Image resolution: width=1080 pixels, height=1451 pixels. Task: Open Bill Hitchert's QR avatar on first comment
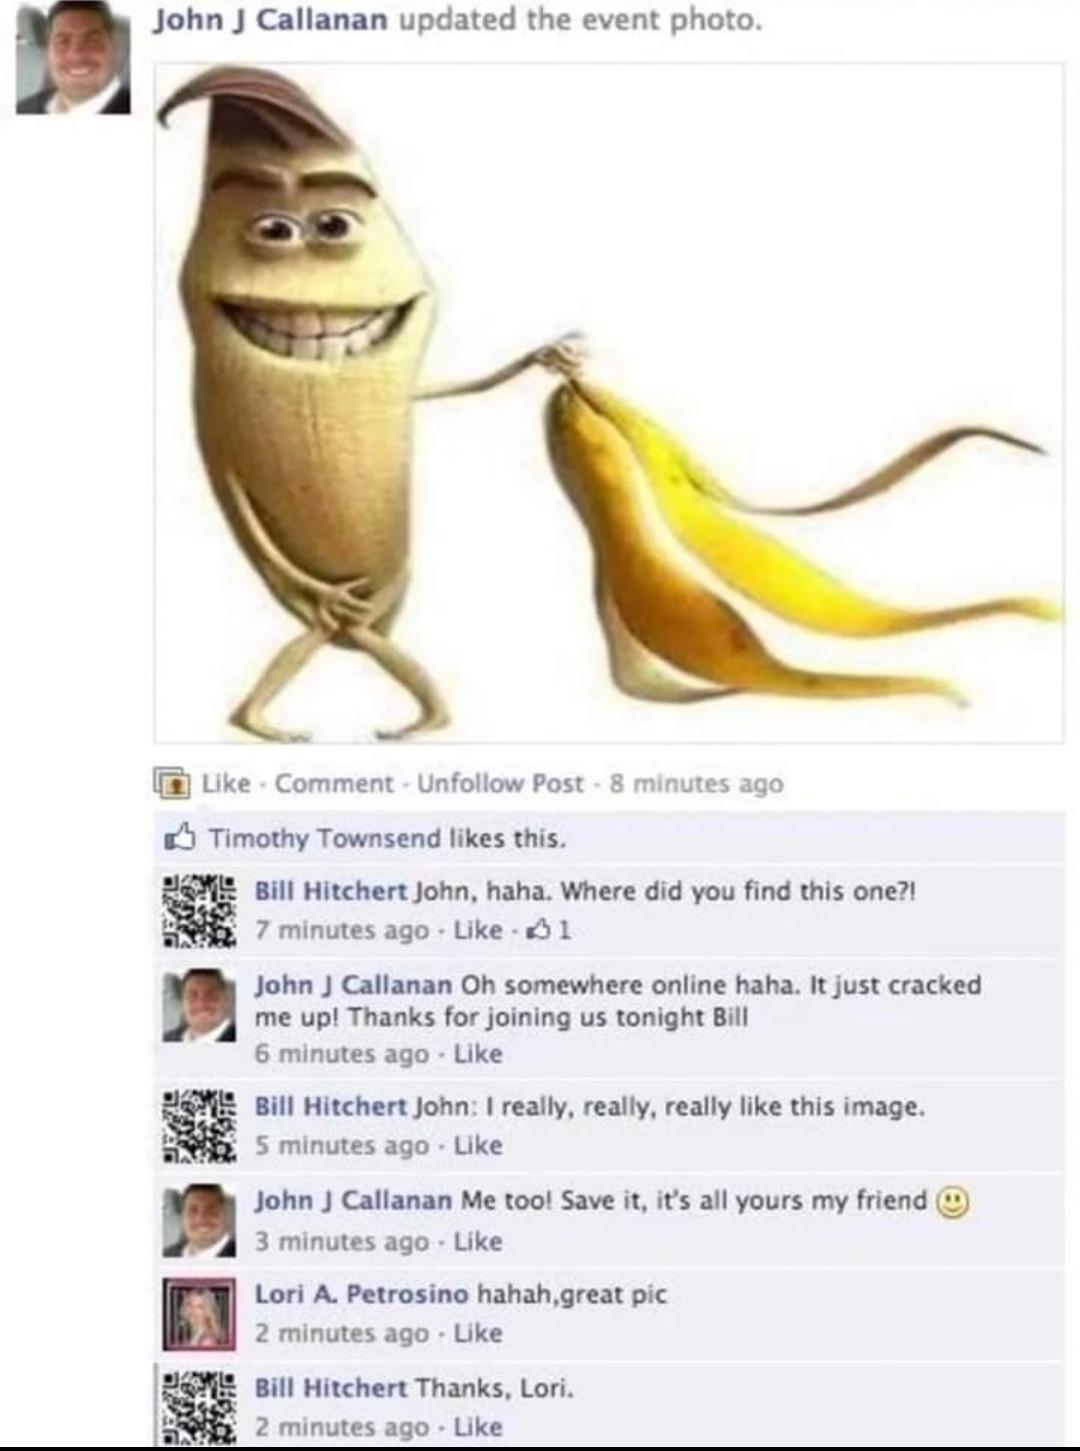(200, 910)
